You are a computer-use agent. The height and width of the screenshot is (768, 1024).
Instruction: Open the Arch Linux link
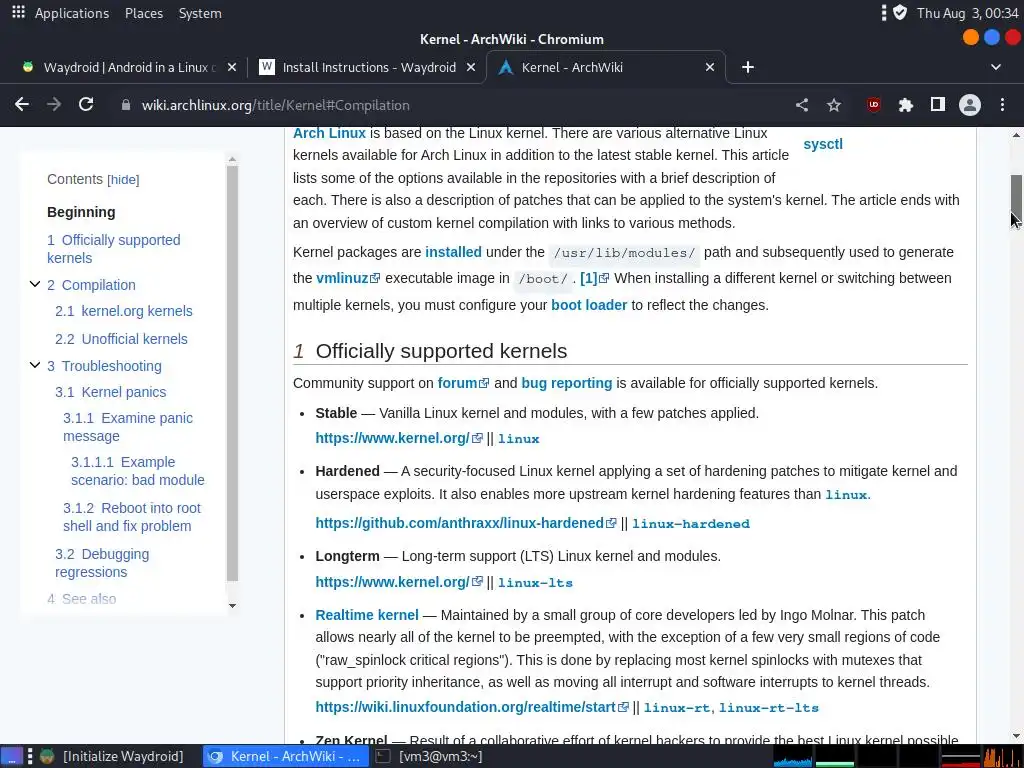click(329, 133)
